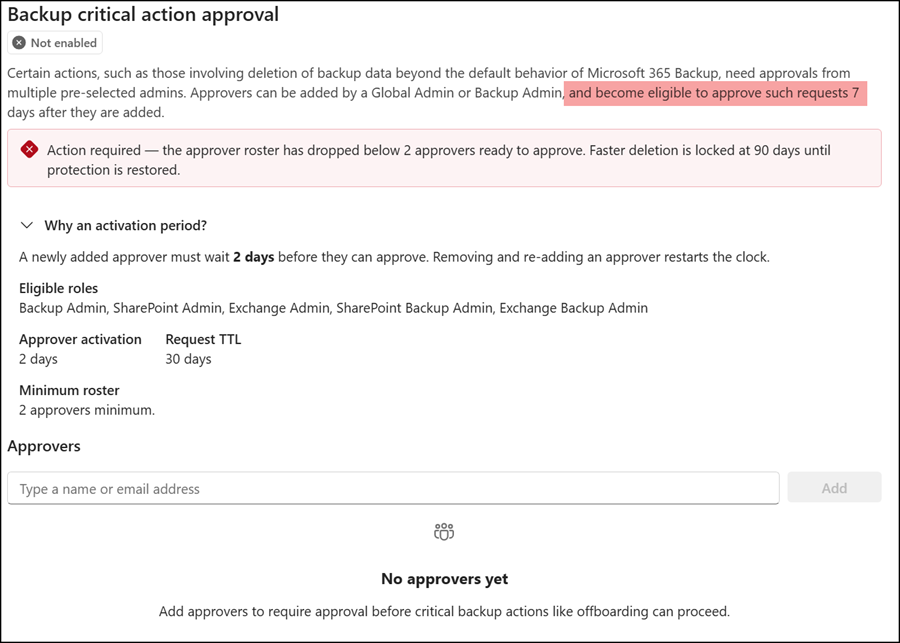Click the people group icon above No approvers
Screen dimensions: 900x643
pos(444,532)
